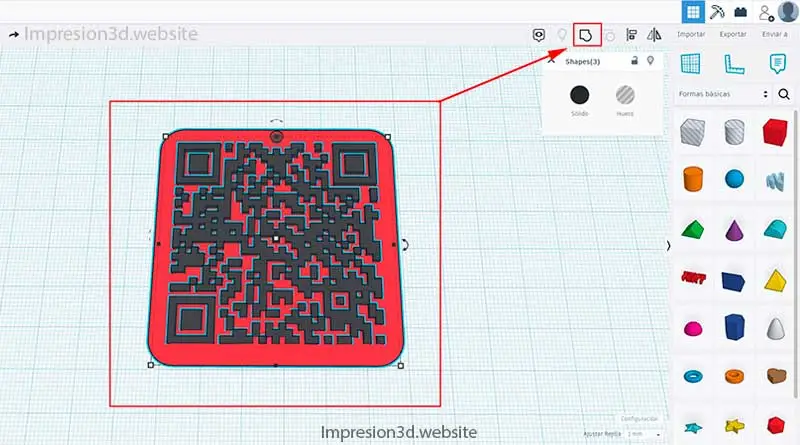This screenshot has width=800, height=445.
Task: Switch to the Minecraft pickaxe mode
Action: [717, 12]
